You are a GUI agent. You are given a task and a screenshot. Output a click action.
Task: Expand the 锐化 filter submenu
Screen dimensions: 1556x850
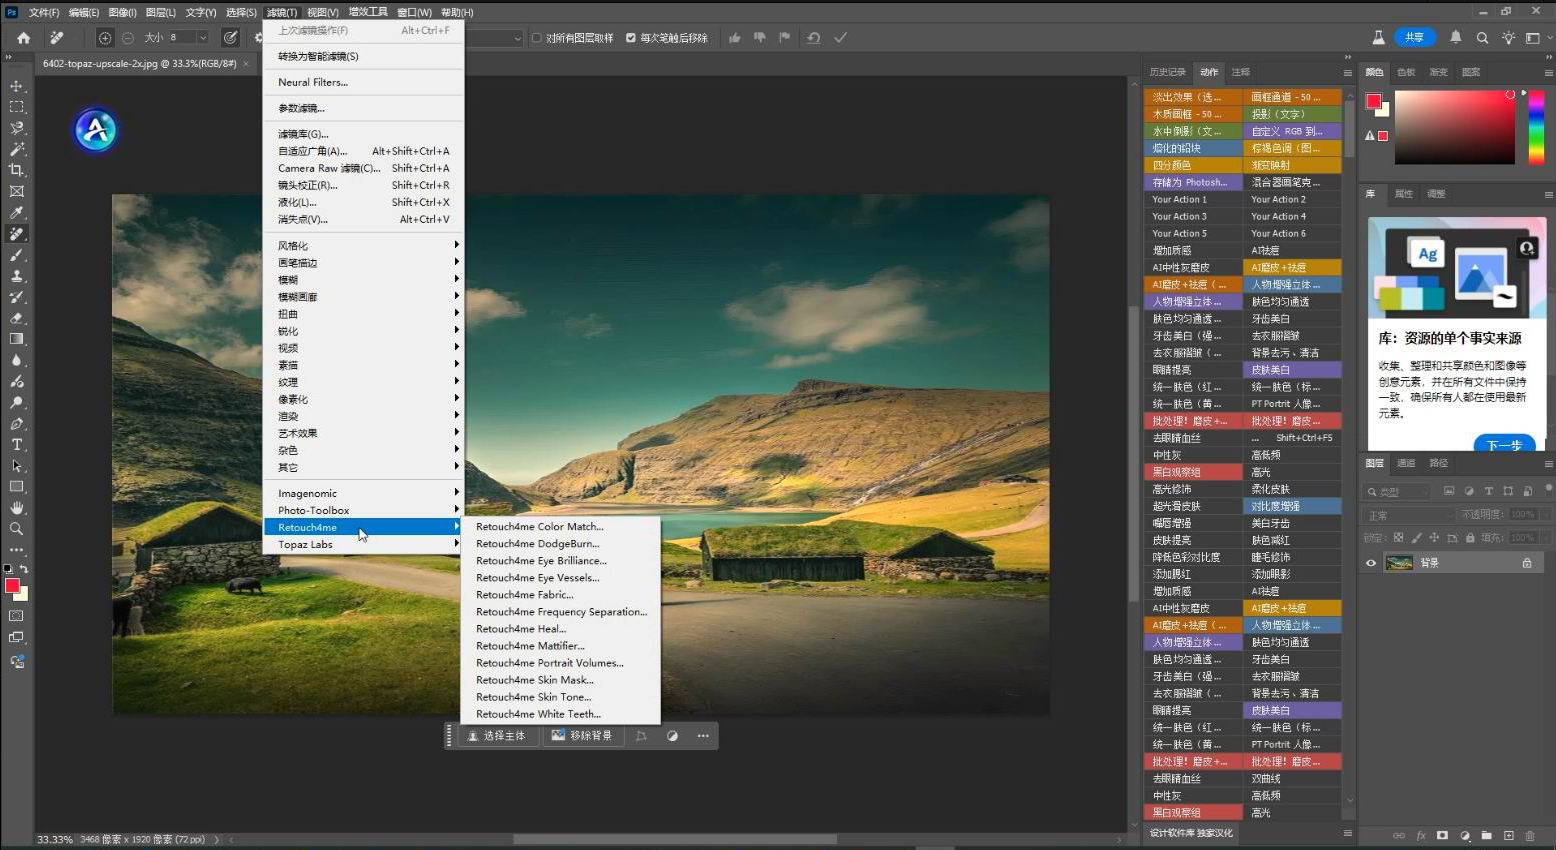(x=362, y=330)
